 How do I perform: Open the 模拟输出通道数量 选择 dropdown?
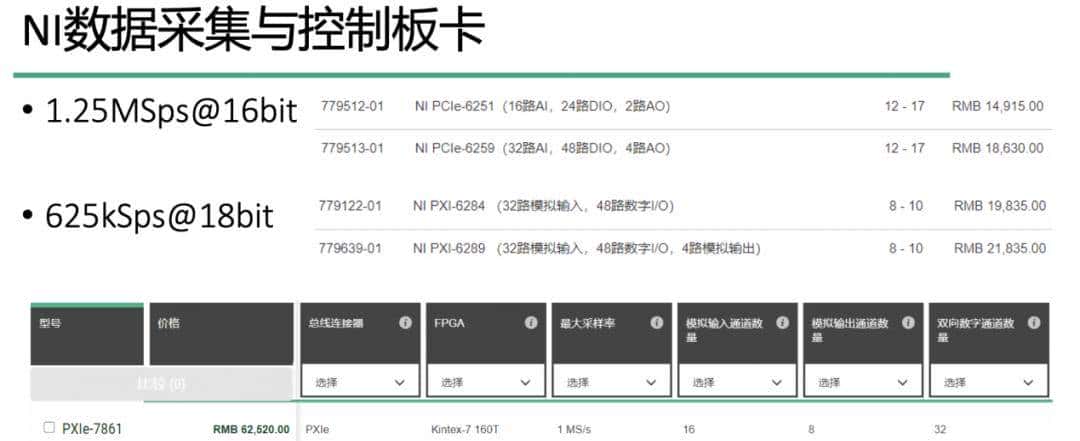coord(863,382)
